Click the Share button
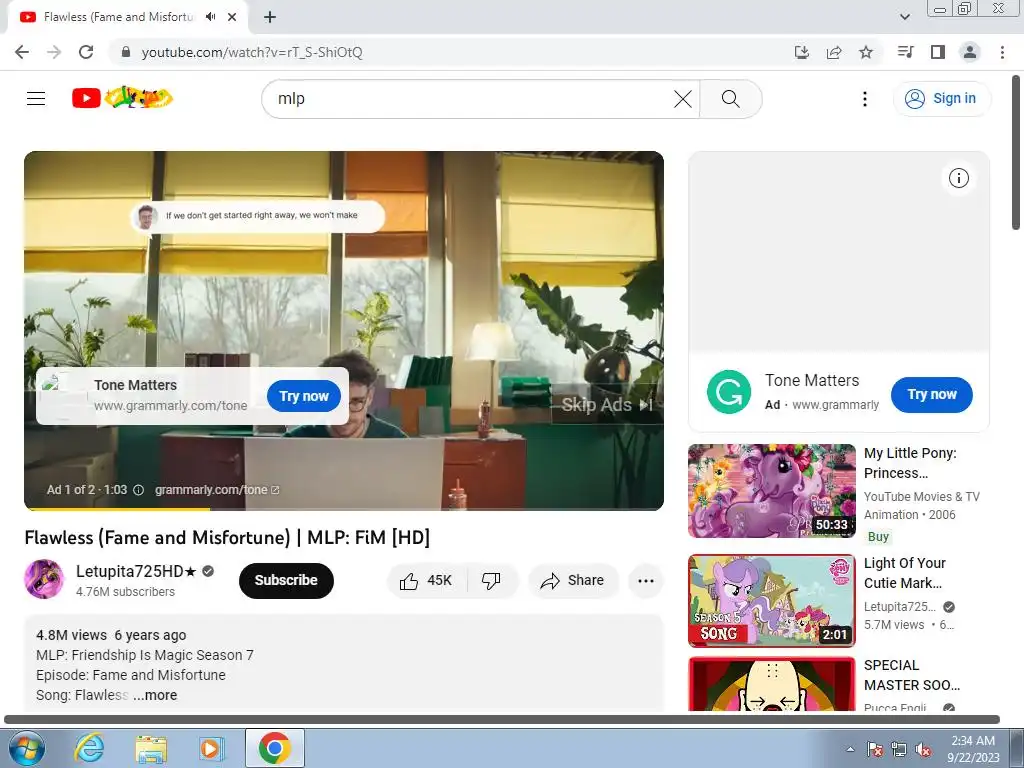 tap(573, 581)
